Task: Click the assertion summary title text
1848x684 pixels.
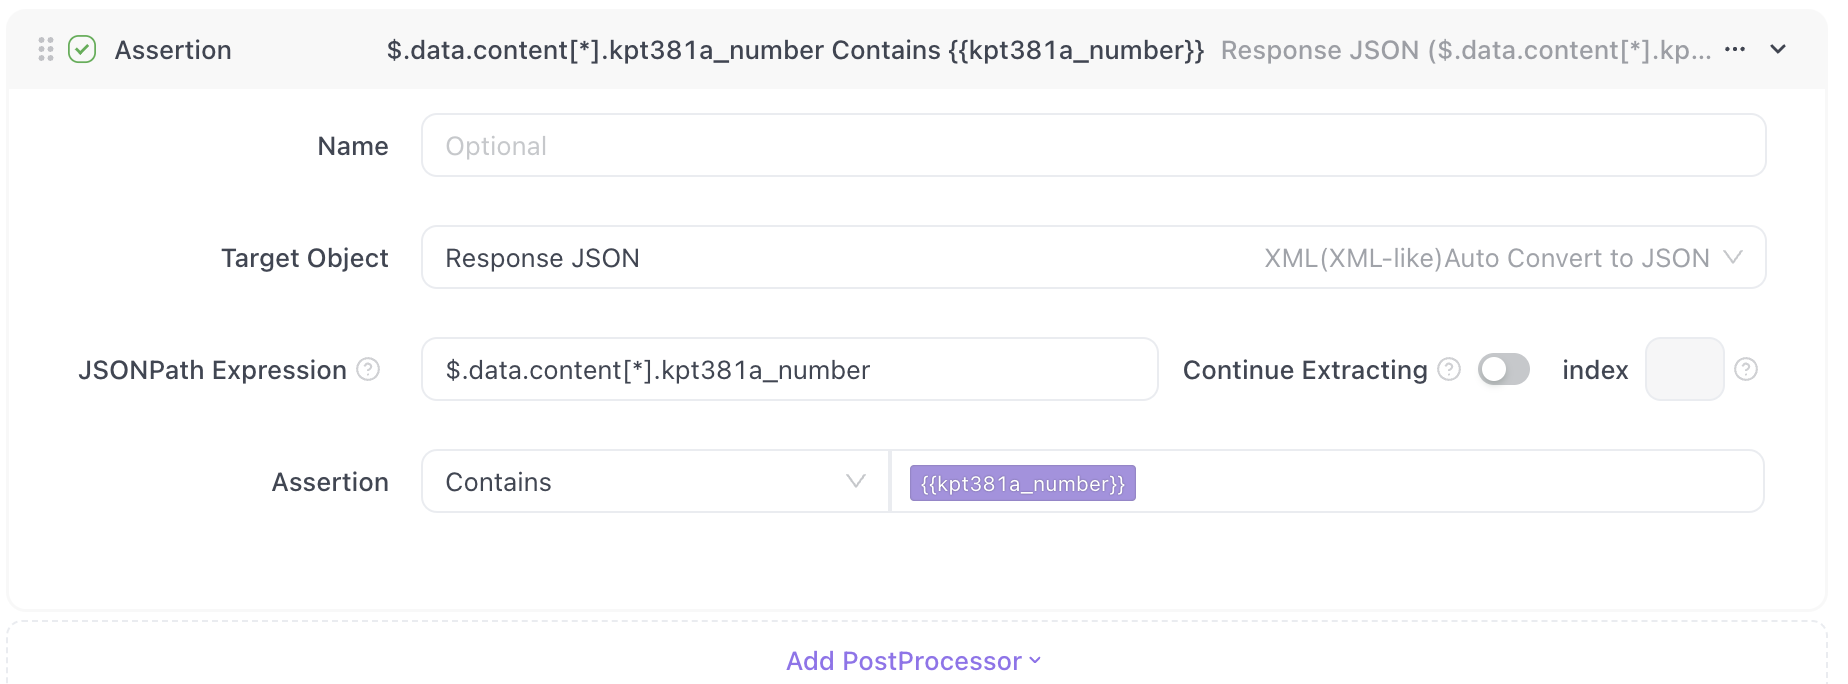Action: (x=795, y=50)
